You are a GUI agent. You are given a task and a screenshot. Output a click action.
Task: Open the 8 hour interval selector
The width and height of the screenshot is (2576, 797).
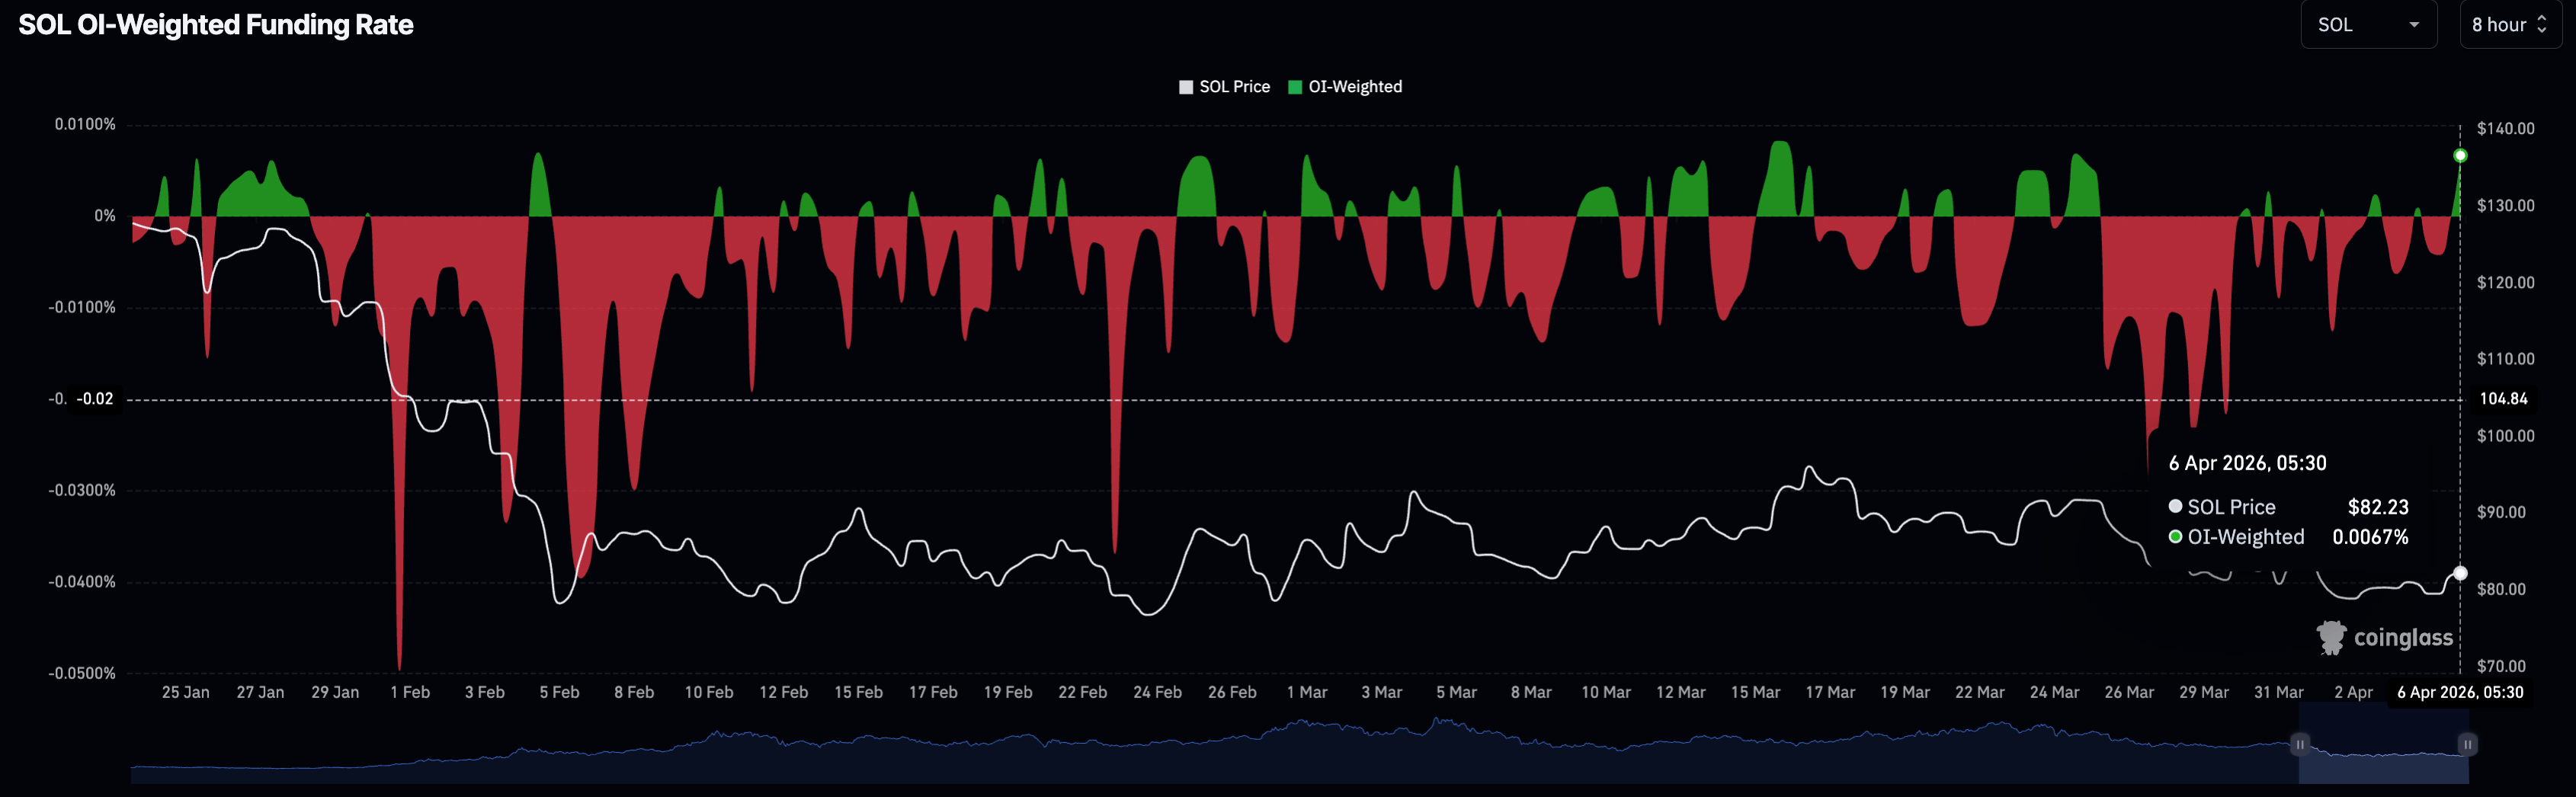tap(2508, 25)
